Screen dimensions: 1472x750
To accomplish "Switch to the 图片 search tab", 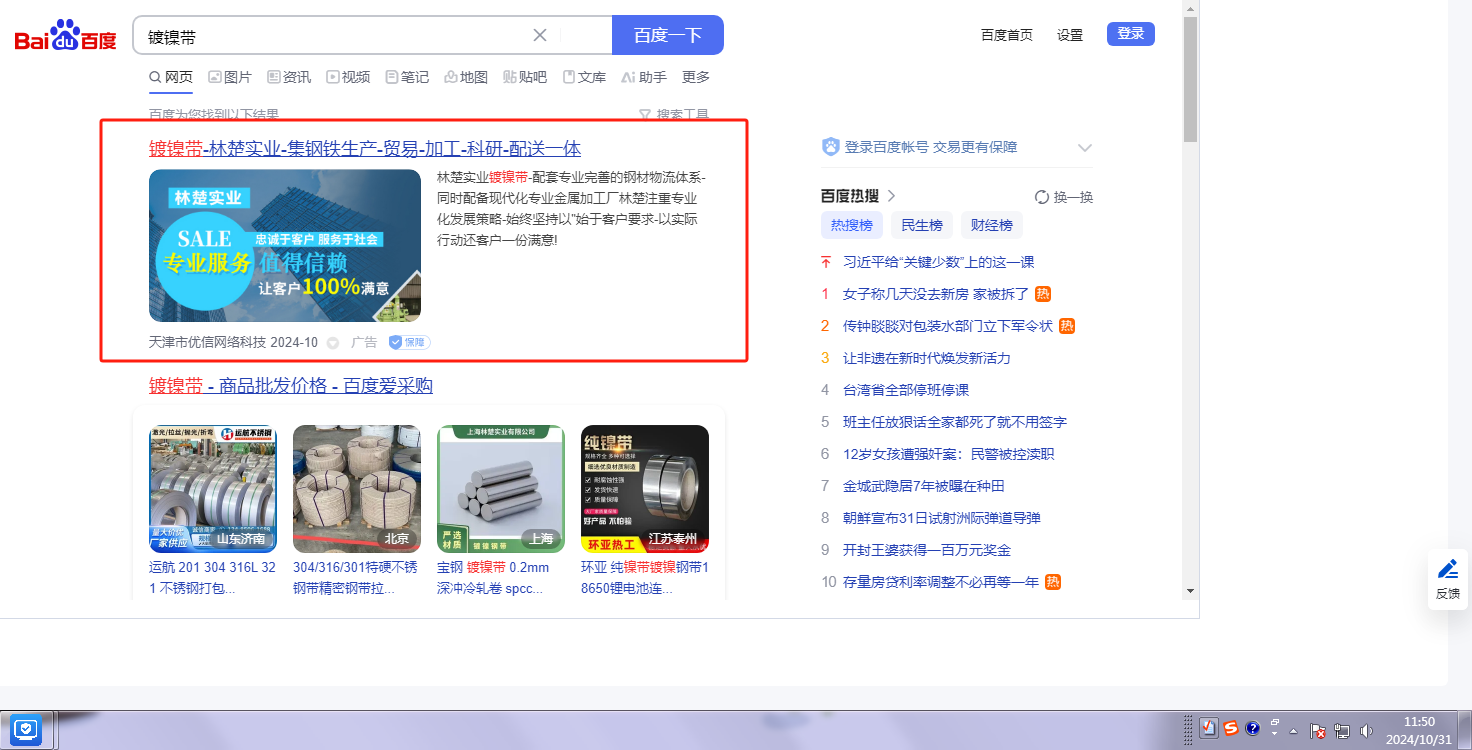I will point(230,77).
